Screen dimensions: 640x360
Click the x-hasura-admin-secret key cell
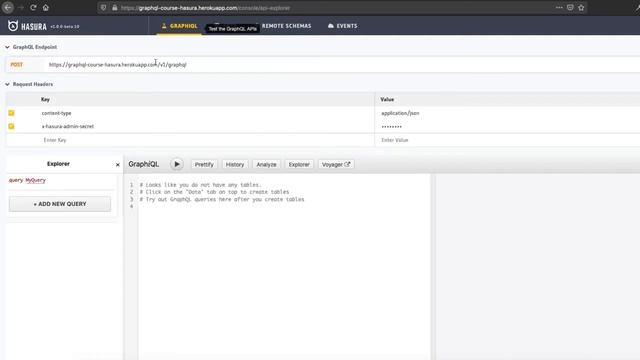click(68, 126)
